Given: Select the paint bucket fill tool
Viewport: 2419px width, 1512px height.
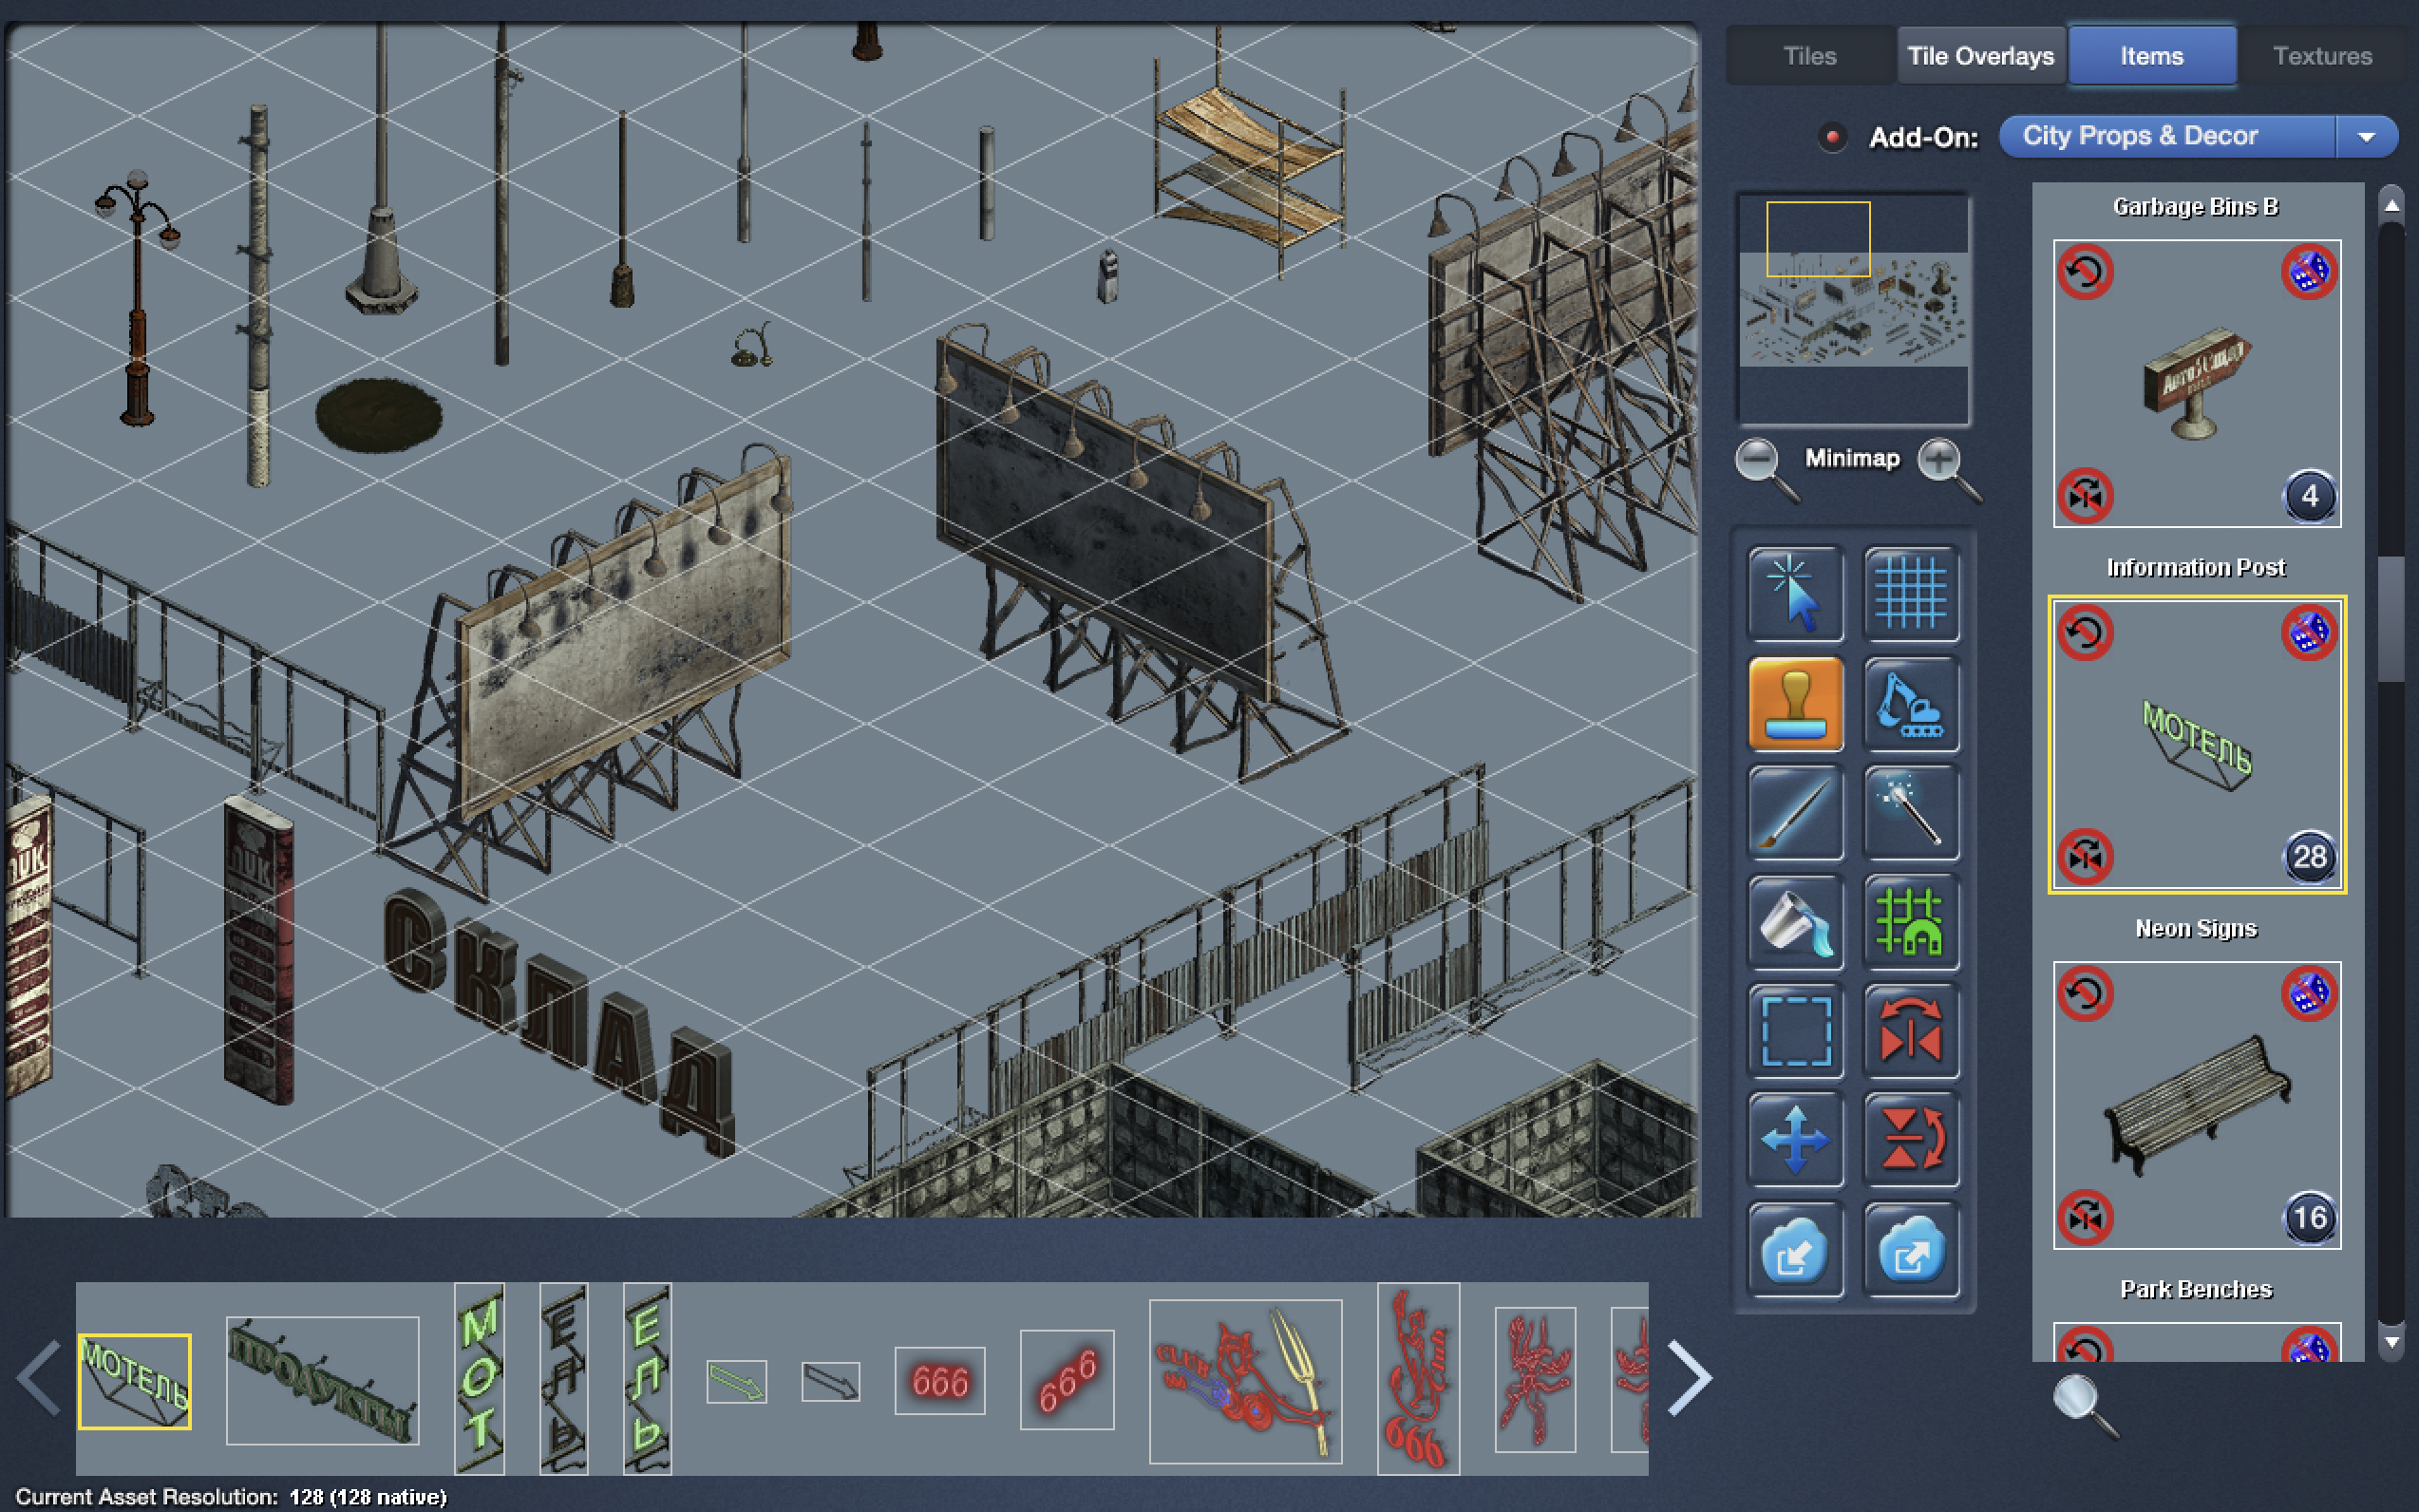Looking at the screenshot, I should click(x=1795, y=922).
